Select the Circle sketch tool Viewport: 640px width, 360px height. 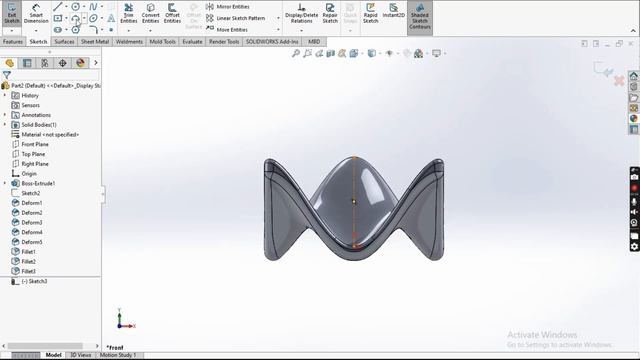[x=76, y=7]
